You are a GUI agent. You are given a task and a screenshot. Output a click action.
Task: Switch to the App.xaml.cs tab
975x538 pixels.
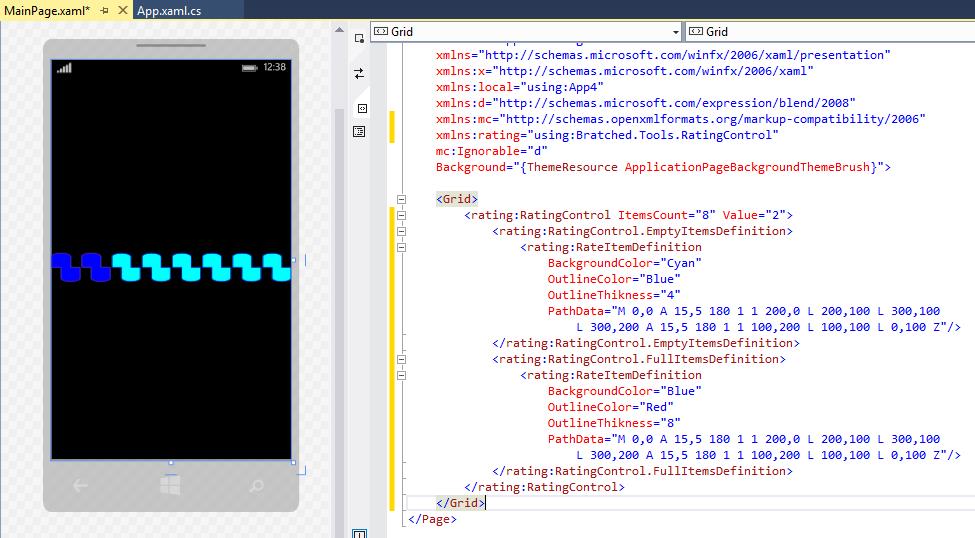point(169,11)
